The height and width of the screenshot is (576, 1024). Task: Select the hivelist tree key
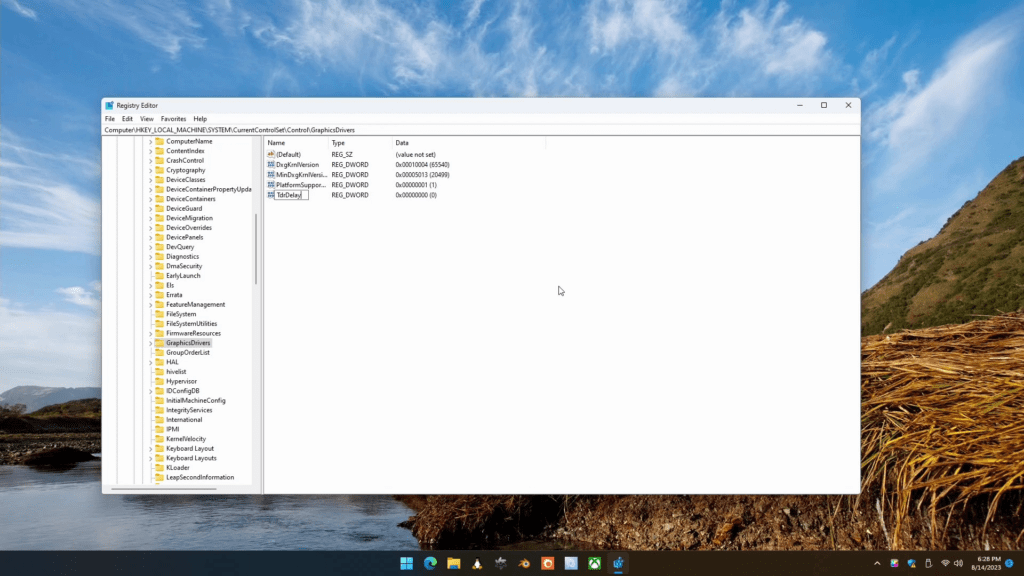(176, 372)
